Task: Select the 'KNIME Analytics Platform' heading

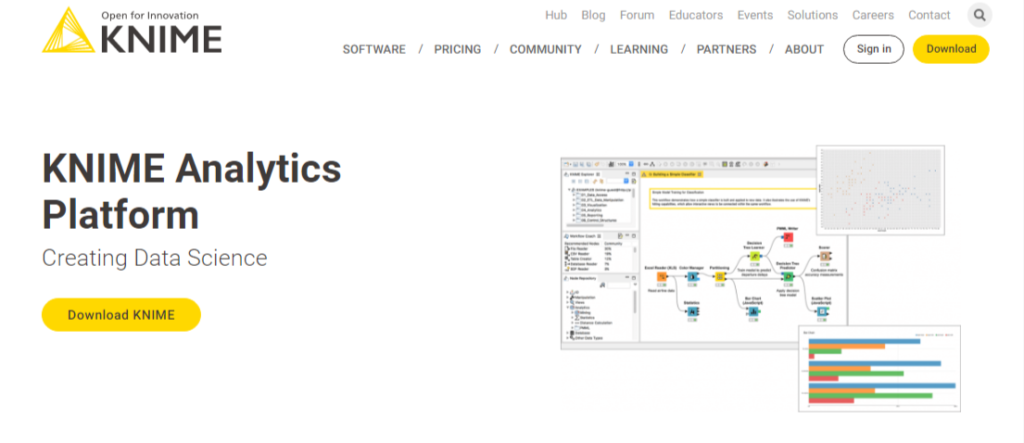Action: [191, 191]
